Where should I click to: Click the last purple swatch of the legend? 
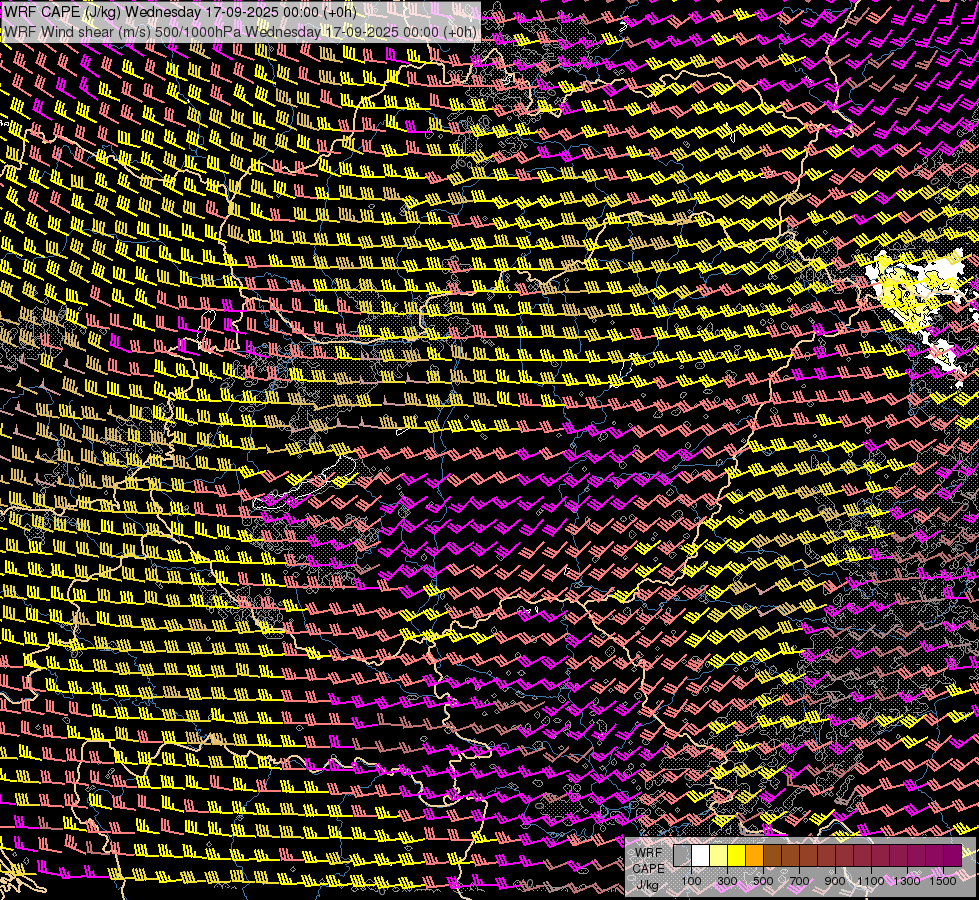tap(952, 856)
